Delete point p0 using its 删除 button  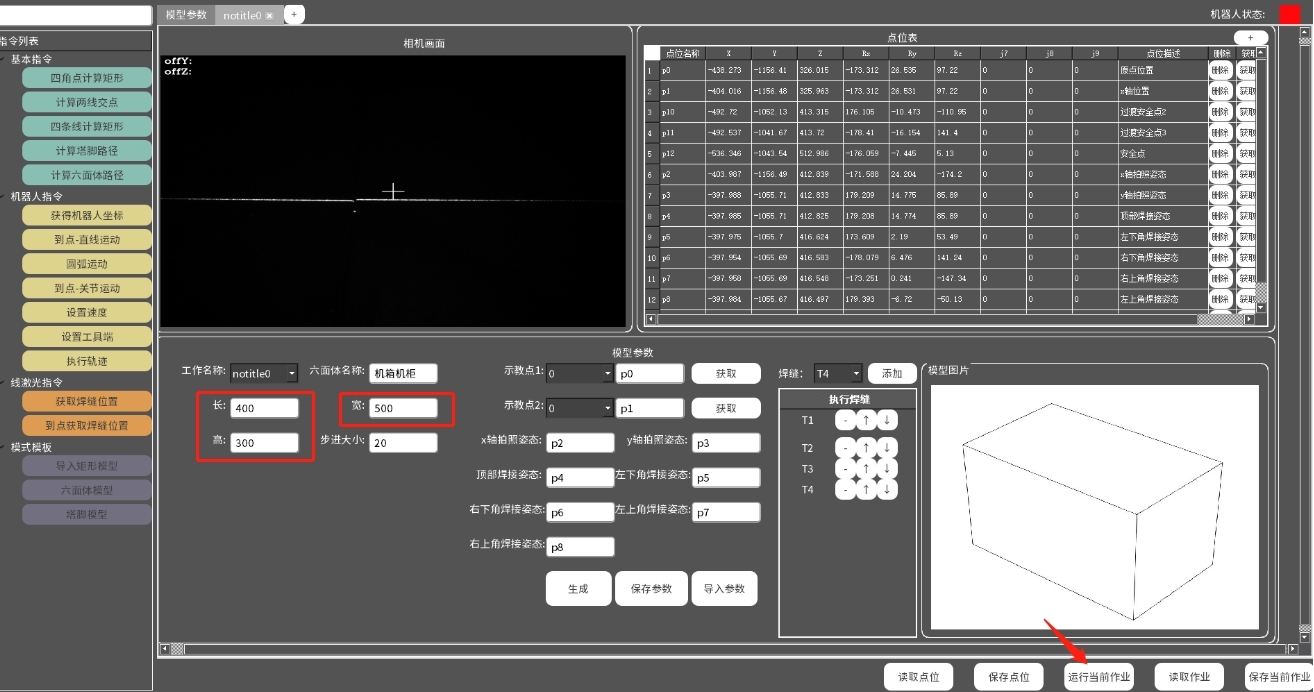pos(1220,71)
